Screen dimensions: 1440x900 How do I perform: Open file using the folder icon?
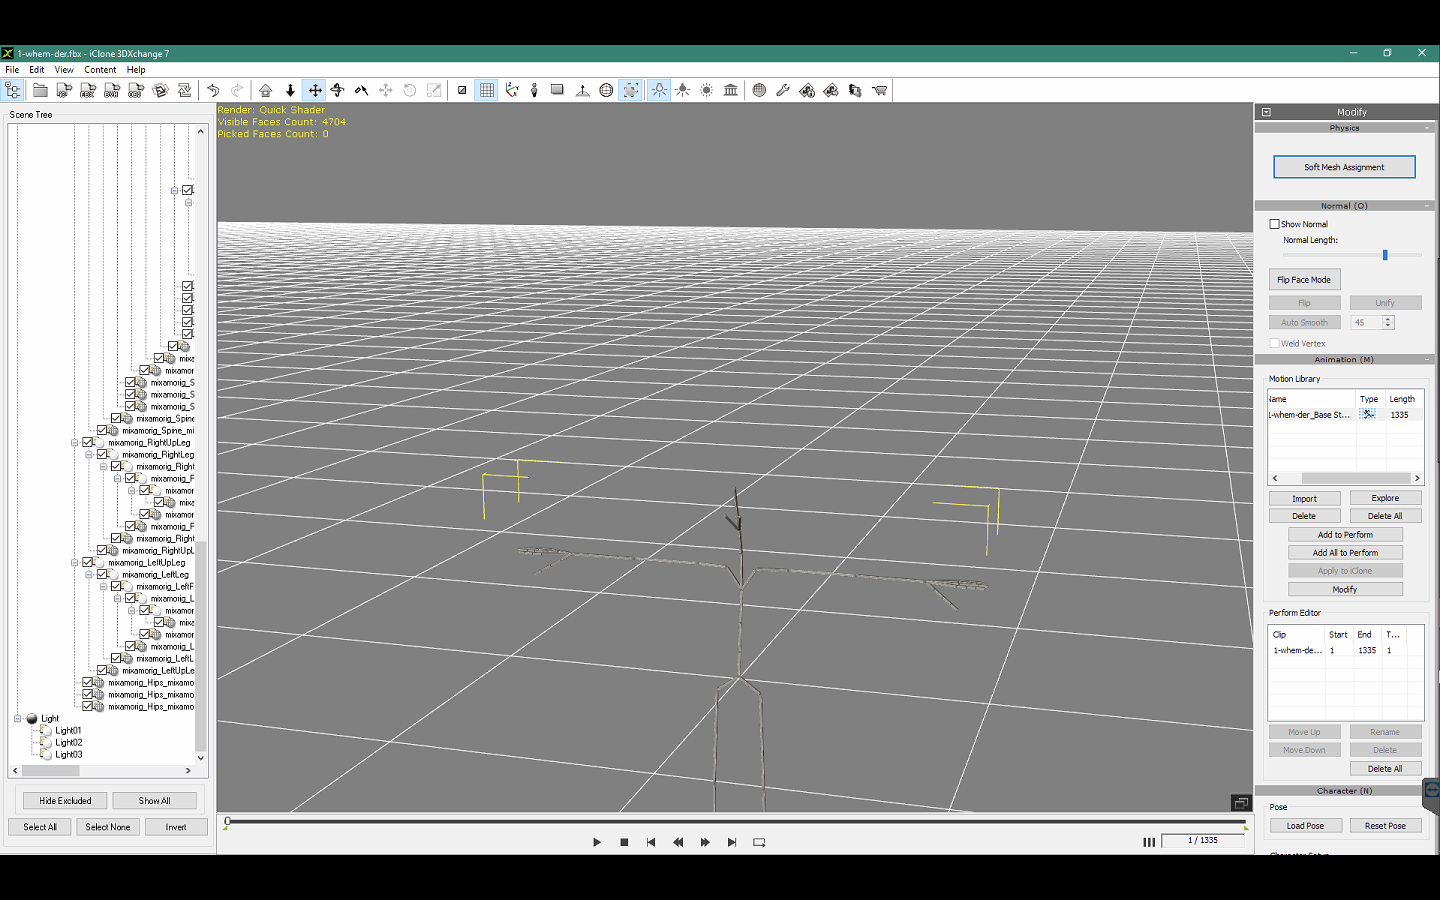(x=40, y=90)
